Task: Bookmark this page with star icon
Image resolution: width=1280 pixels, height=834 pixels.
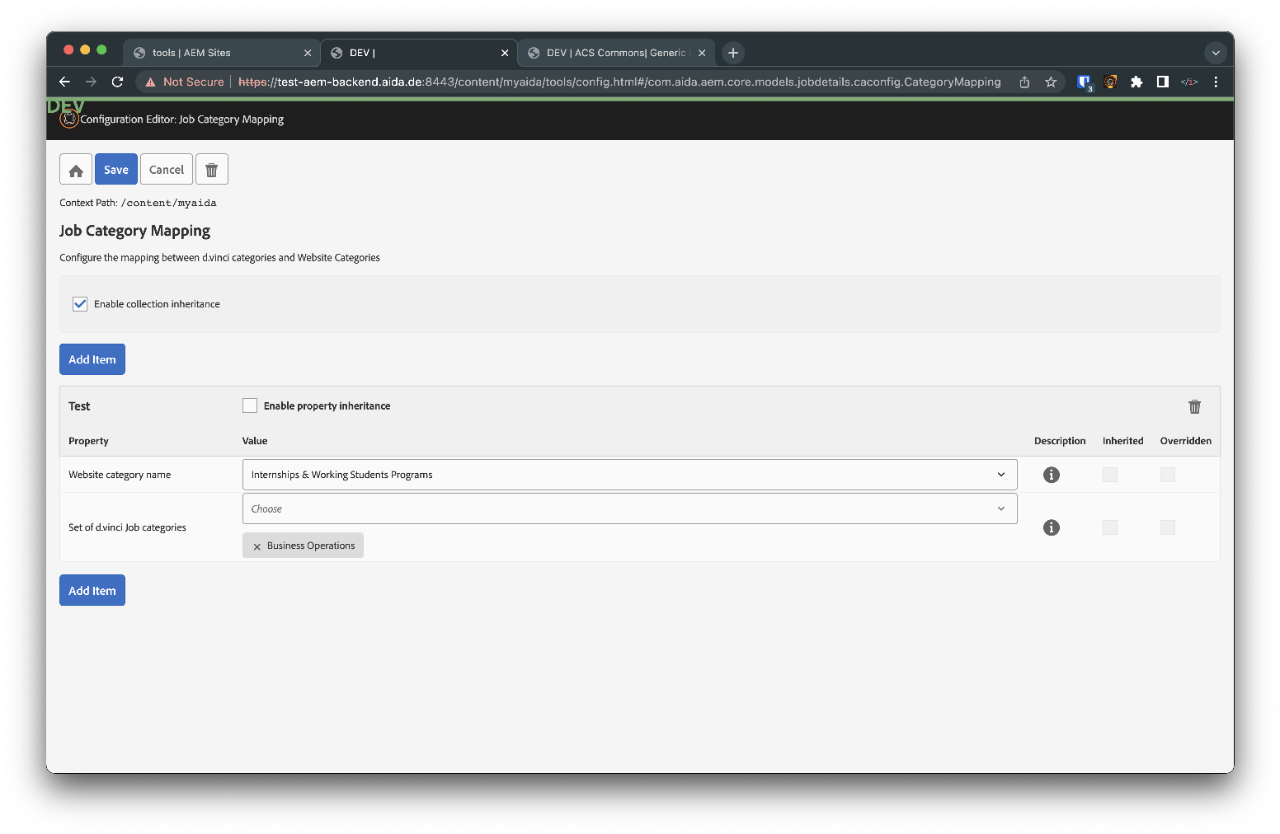Action: click(x=1051, y=82)
